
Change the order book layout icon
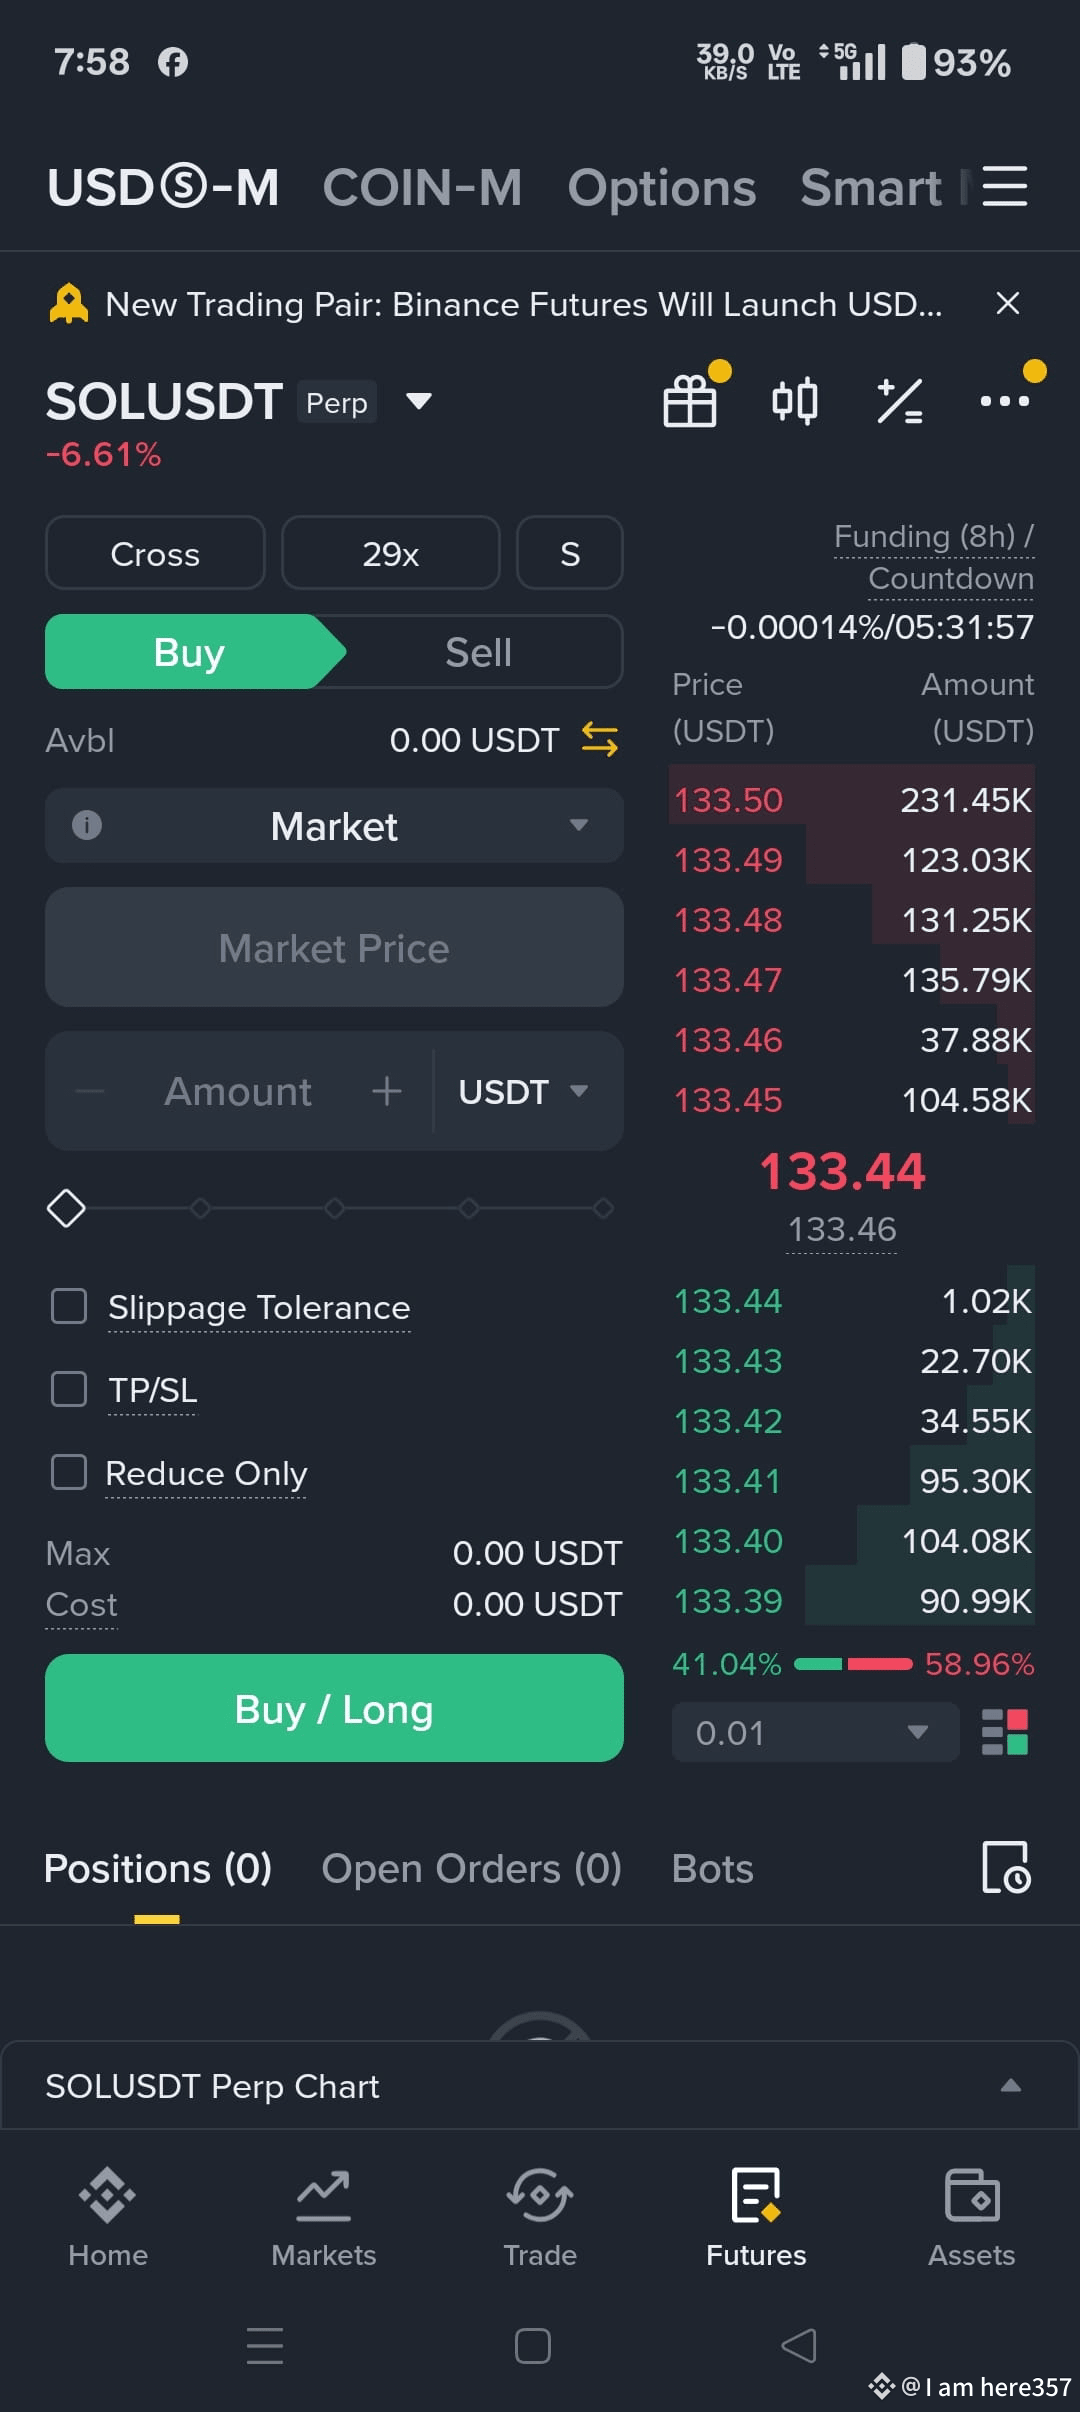(1005, 1732)
